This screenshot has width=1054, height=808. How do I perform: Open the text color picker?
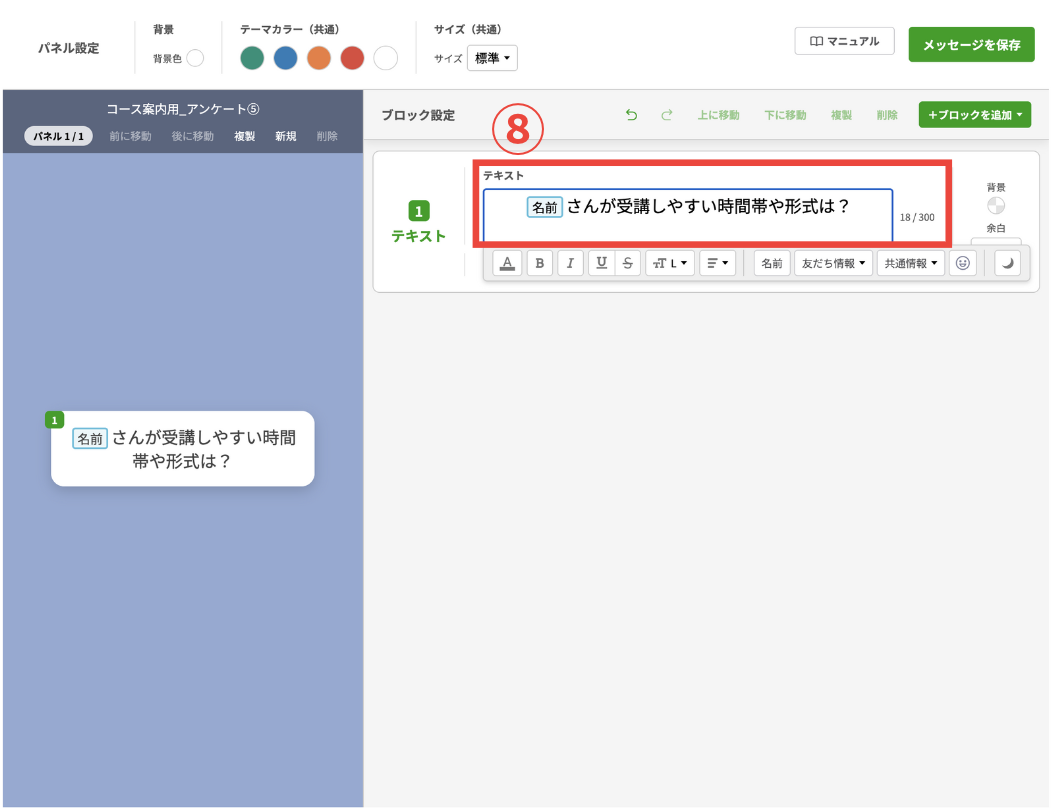pos(507,263)
